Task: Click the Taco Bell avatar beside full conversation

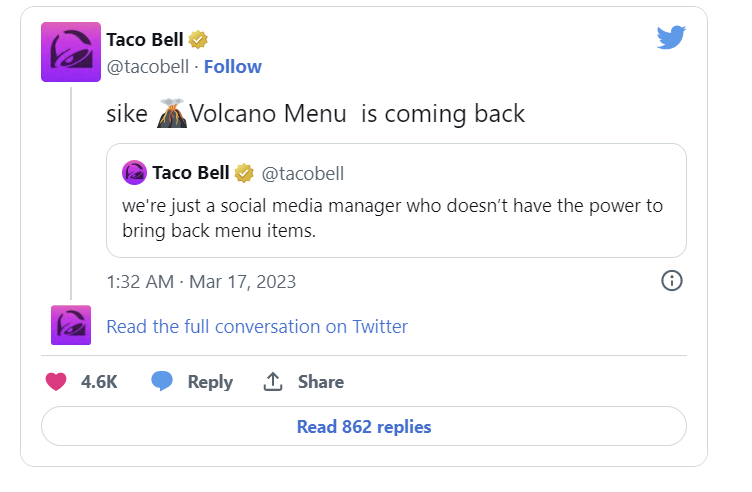Action: click(x=71, y=325)
